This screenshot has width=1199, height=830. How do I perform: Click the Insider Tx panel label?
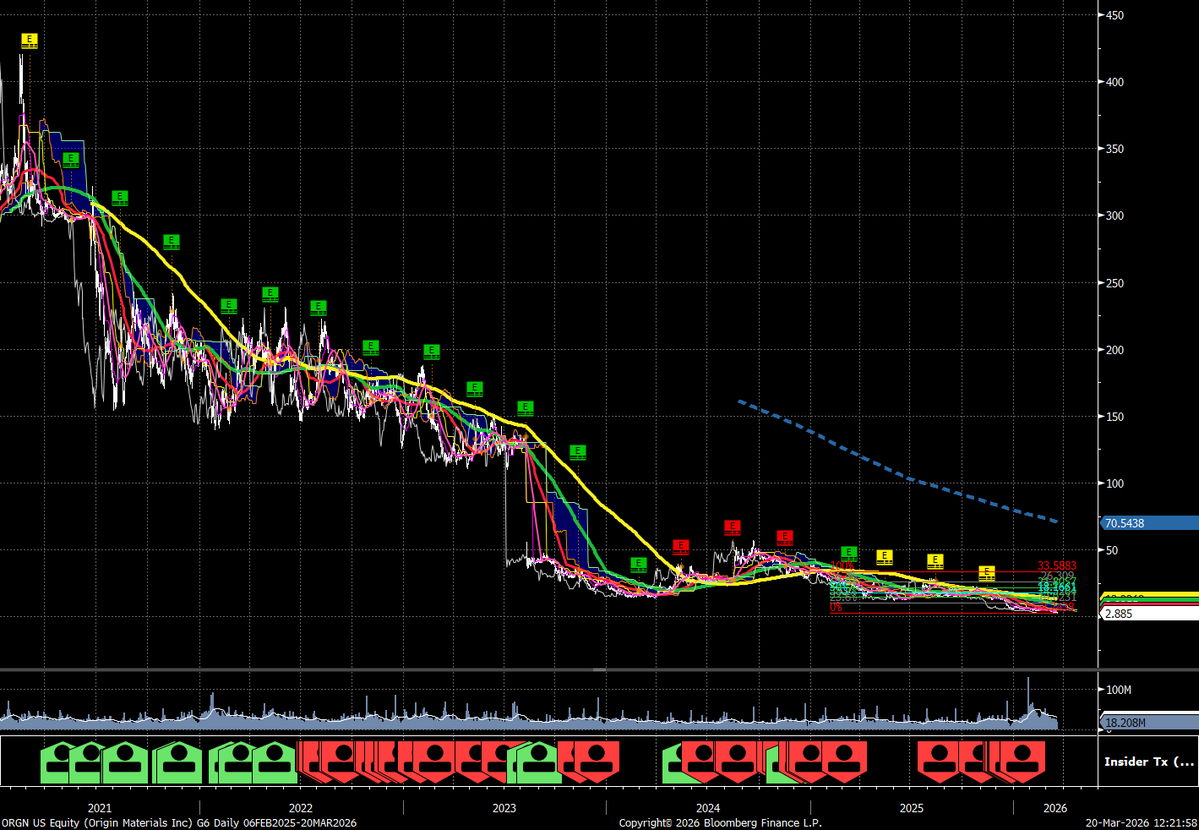(1149, 762)
